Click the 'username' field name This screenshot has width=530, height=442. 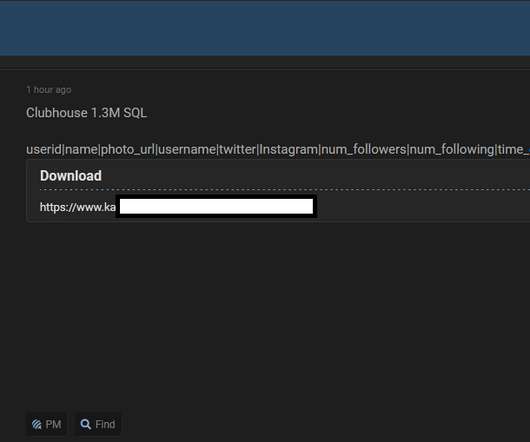tap(187, 149)
